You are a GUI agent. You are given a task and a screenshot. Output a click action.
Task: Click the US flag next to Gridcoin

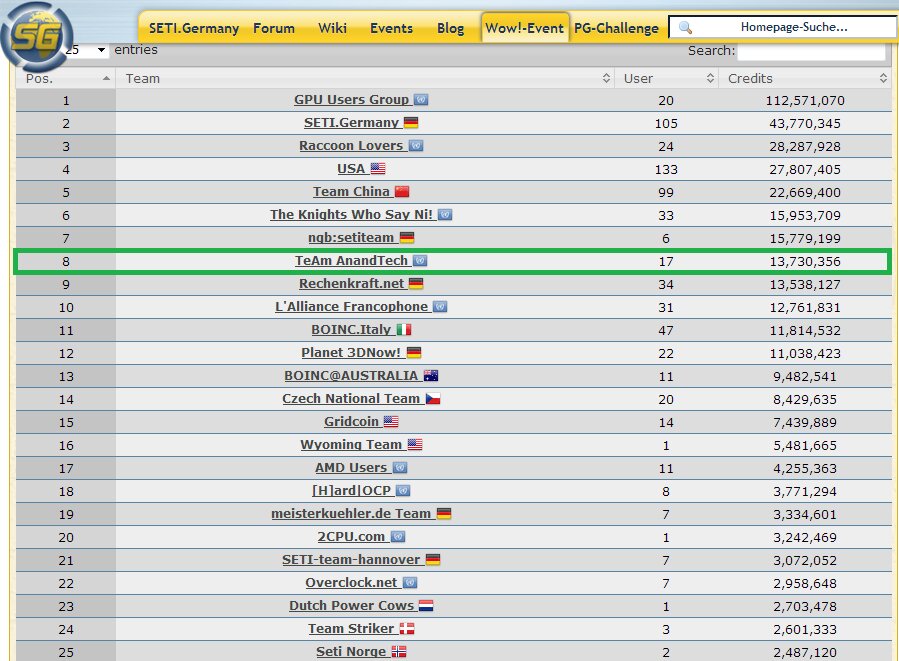coord(391,421)
